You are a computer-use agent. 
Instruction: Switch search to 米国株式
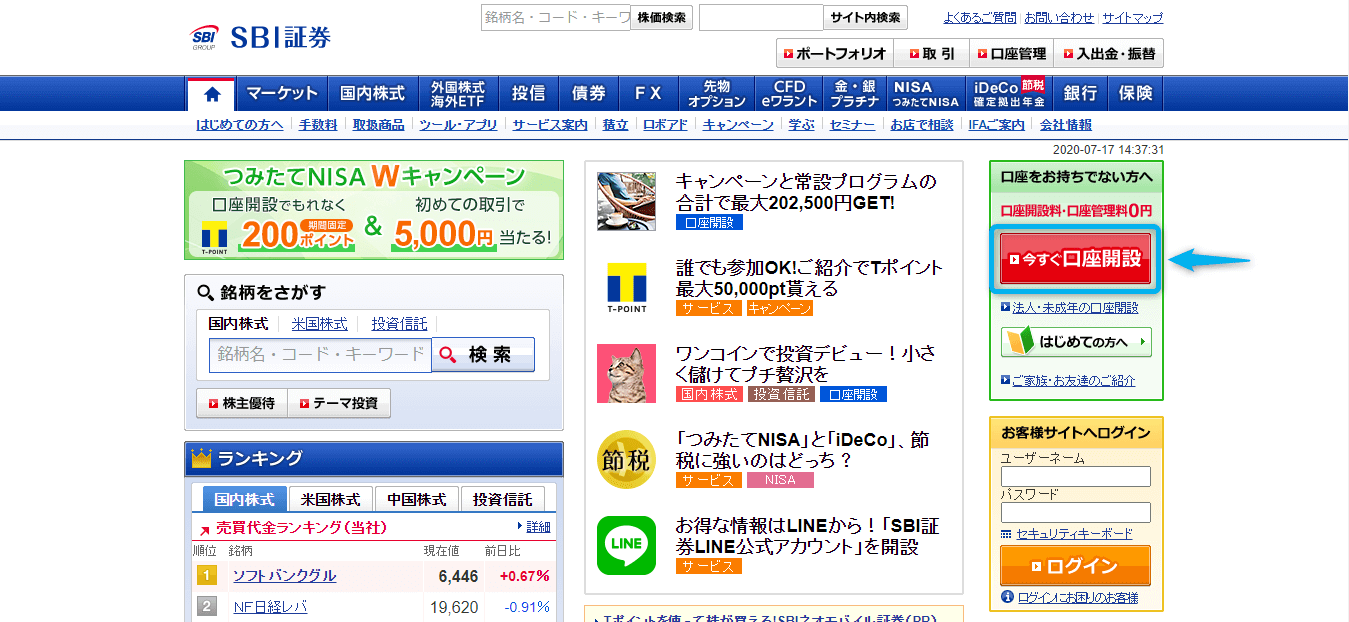[320, 324]
